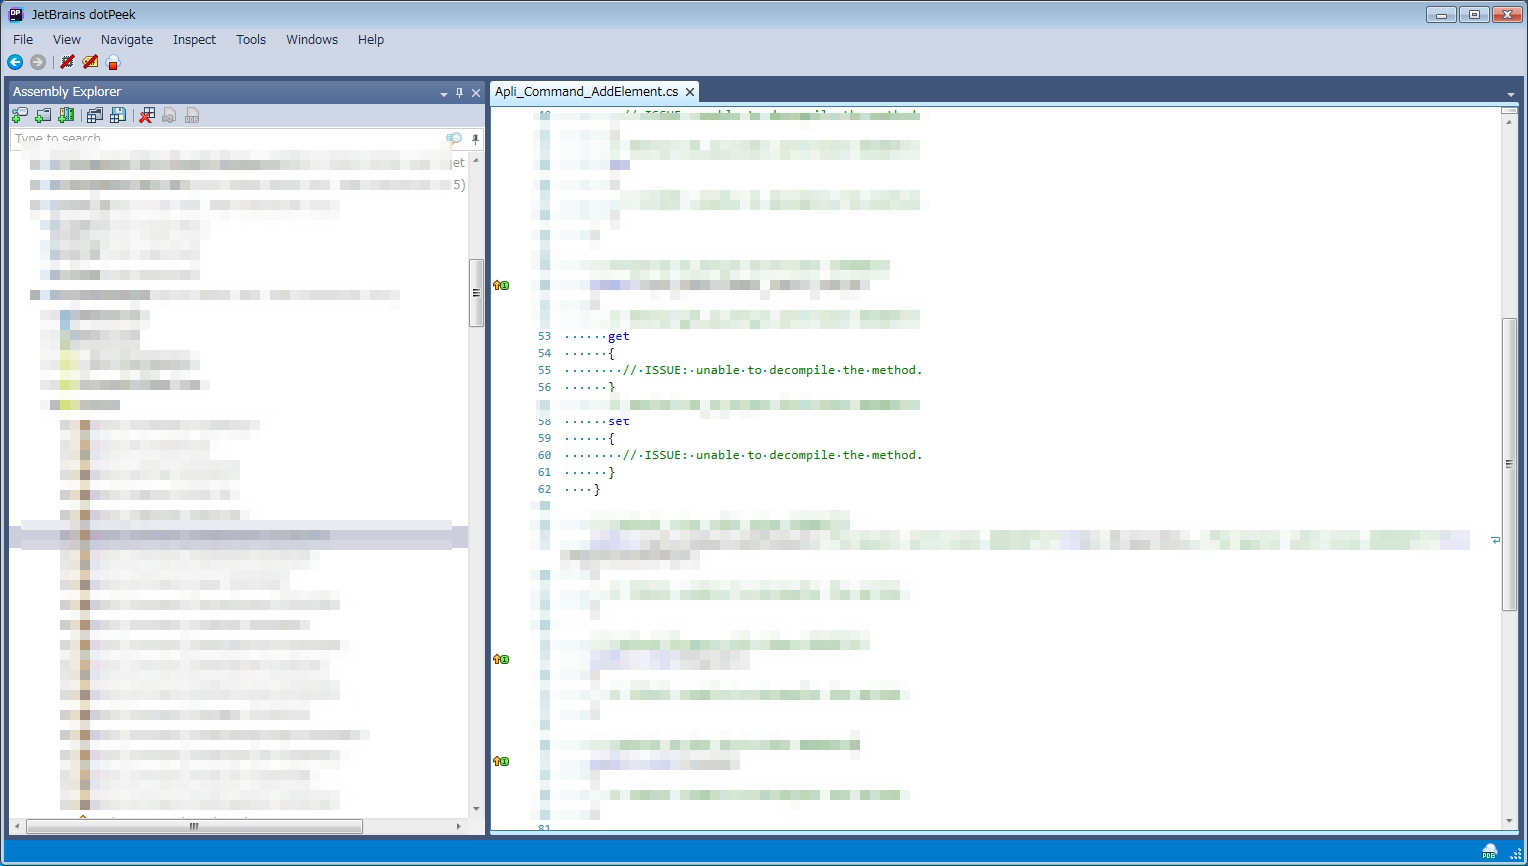Click the code editor vertical scrollbar thumb
This screenshot has width=1528, height=866.
click(1509, 464)
